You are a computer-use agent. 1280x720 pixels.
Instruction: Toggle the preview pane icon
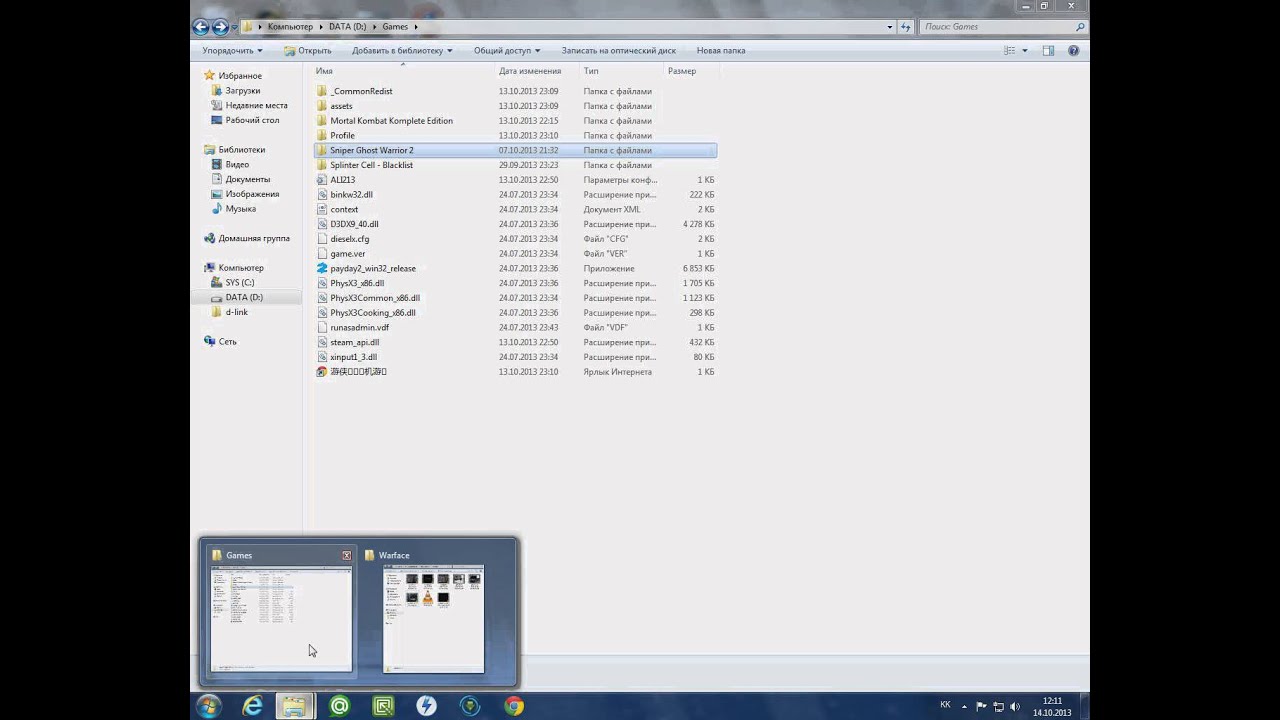(x=1048, y=50)
